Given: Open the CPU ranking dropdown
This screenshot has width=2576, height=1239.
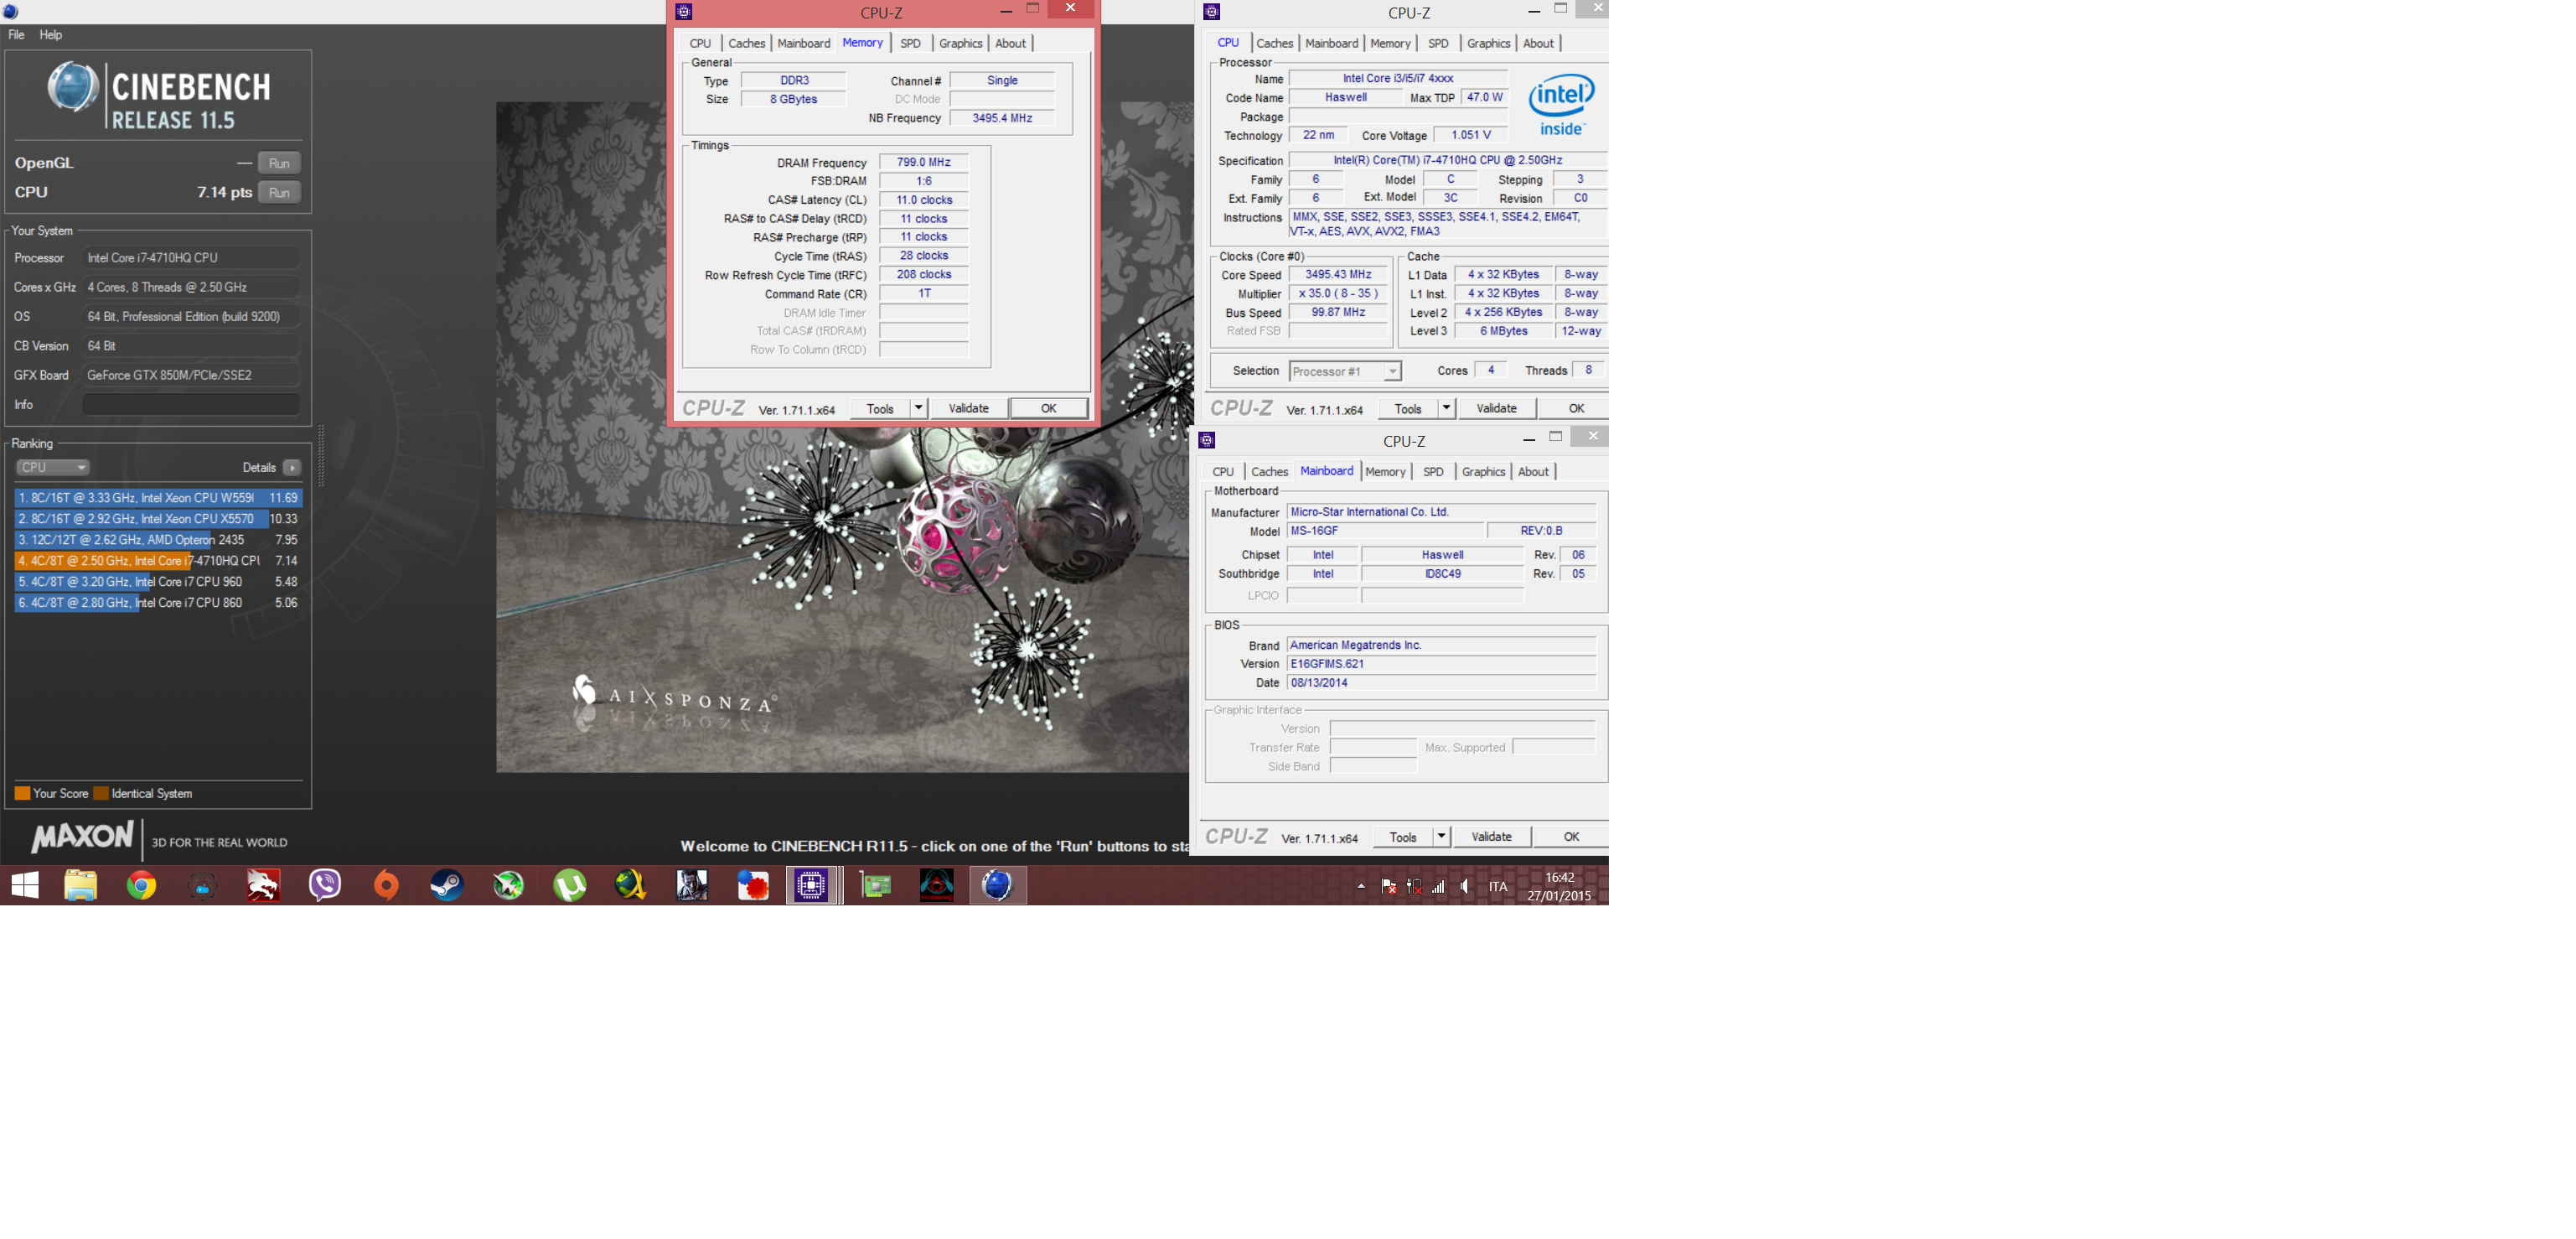Looking at the screenshot, I should pyautogui.click(x=53, y=467).
